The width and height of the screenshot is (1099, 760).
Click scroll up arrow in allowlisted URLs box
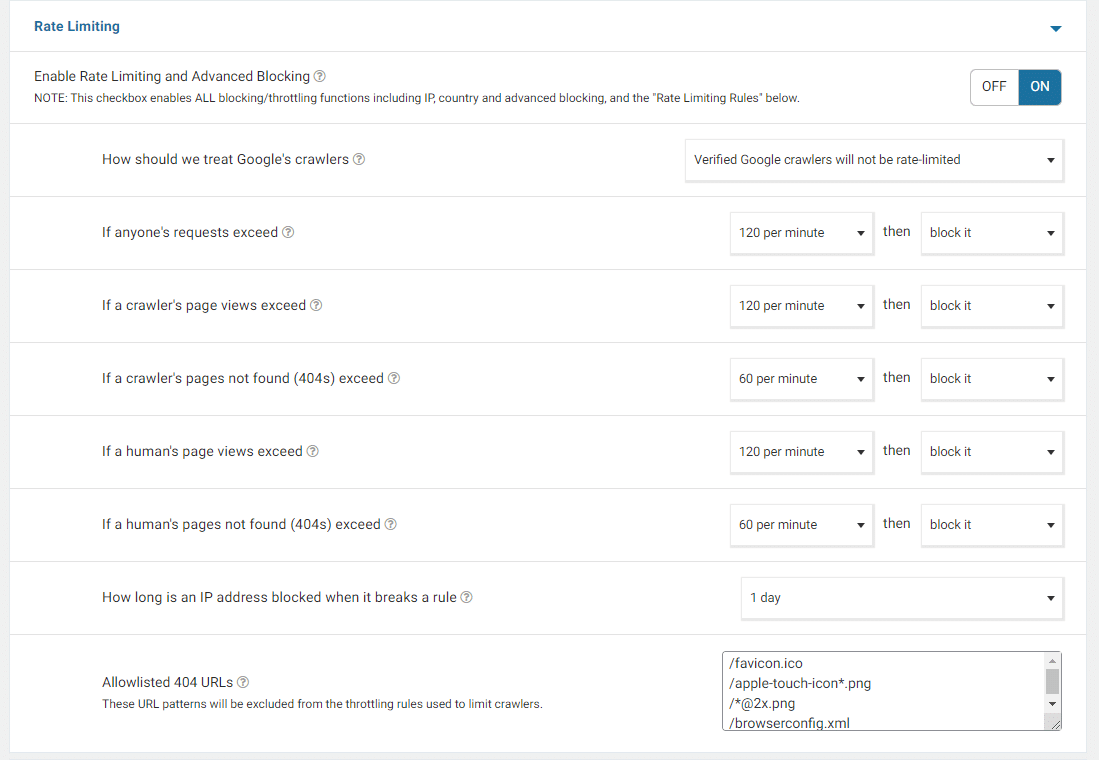click(x=1052, y=660)
